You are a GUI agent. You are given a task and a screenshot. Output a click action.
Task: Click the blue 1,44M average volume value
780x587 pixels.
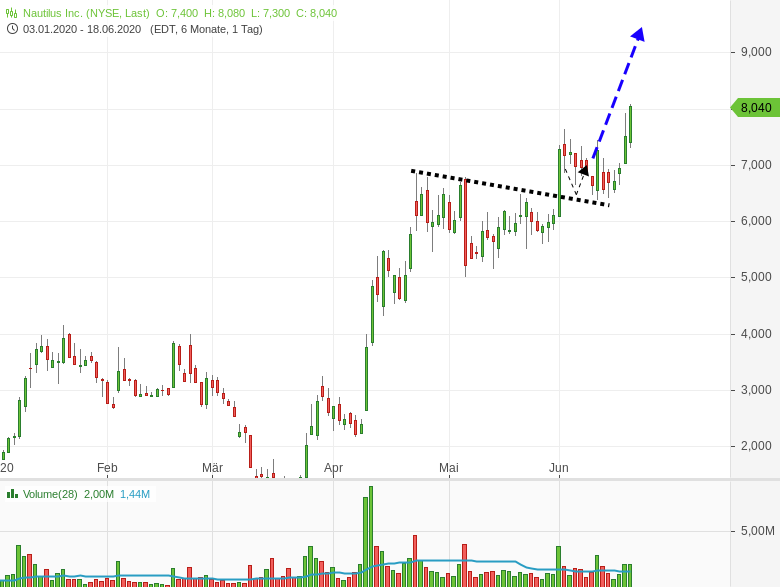(x=135, y=494)
